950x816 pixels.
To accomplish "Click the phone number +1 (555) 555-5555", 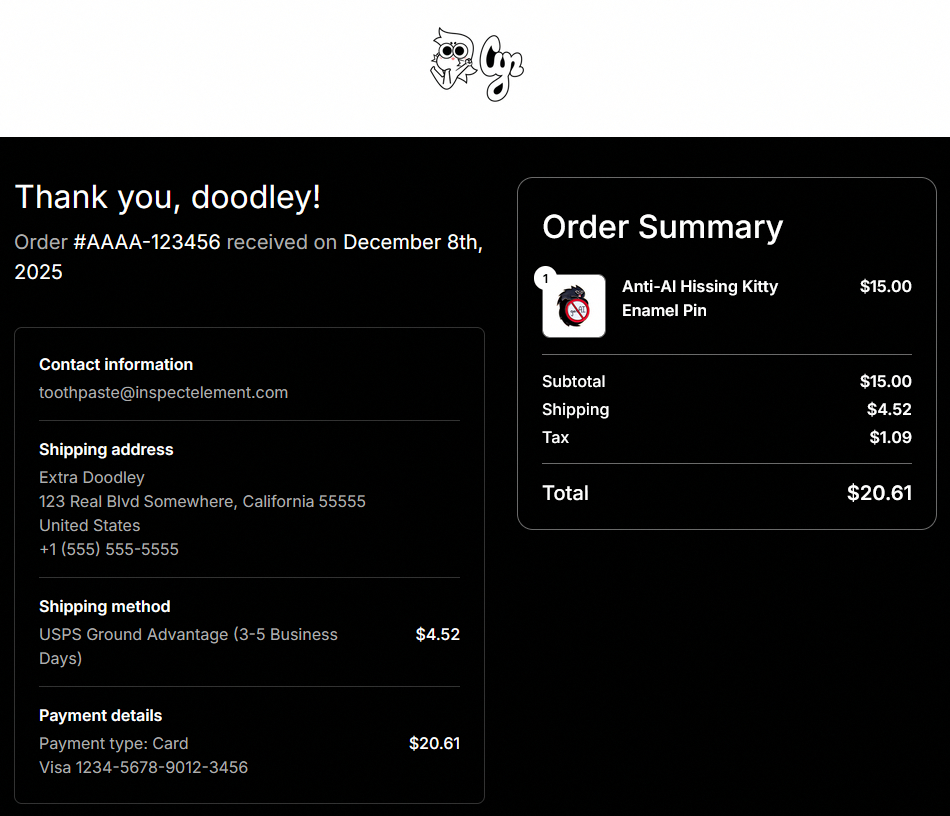I will pos(109,549).
